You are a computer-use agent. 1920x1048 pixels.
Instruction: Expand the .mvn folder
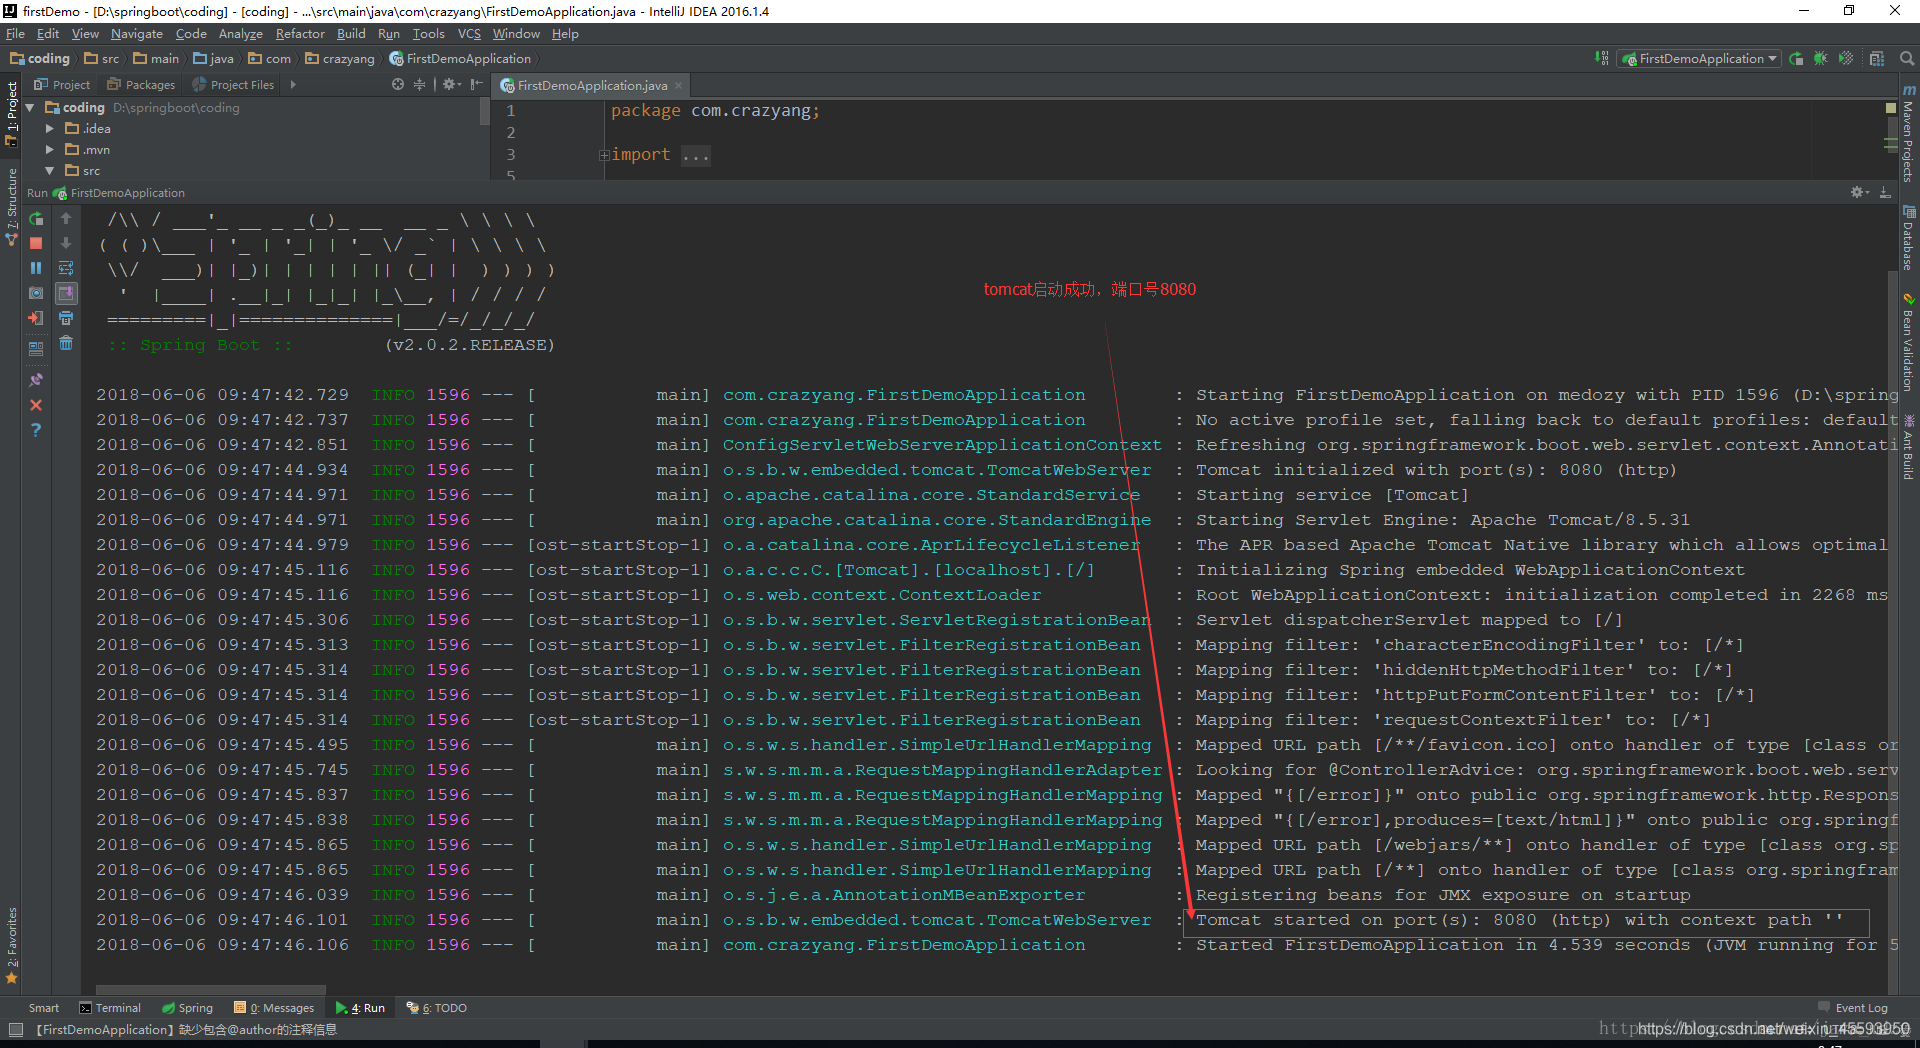coord(50,149)
